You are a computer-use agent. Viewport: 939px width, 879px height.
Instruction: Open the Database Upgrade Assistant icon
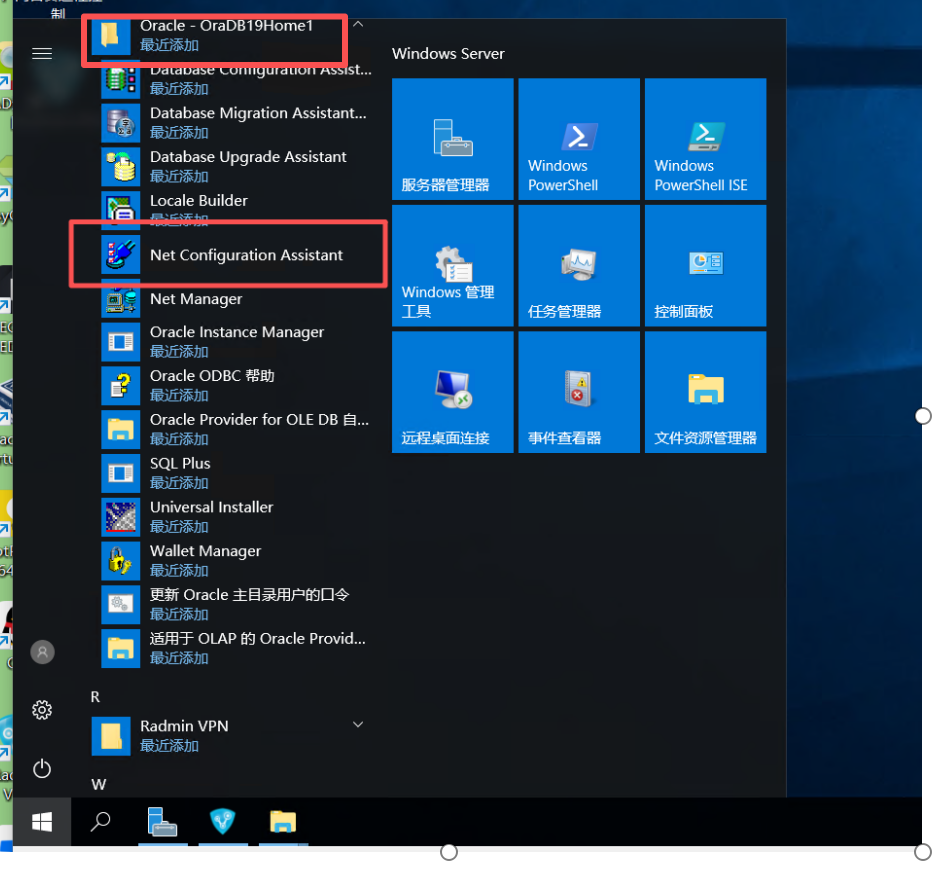point(120,166)
